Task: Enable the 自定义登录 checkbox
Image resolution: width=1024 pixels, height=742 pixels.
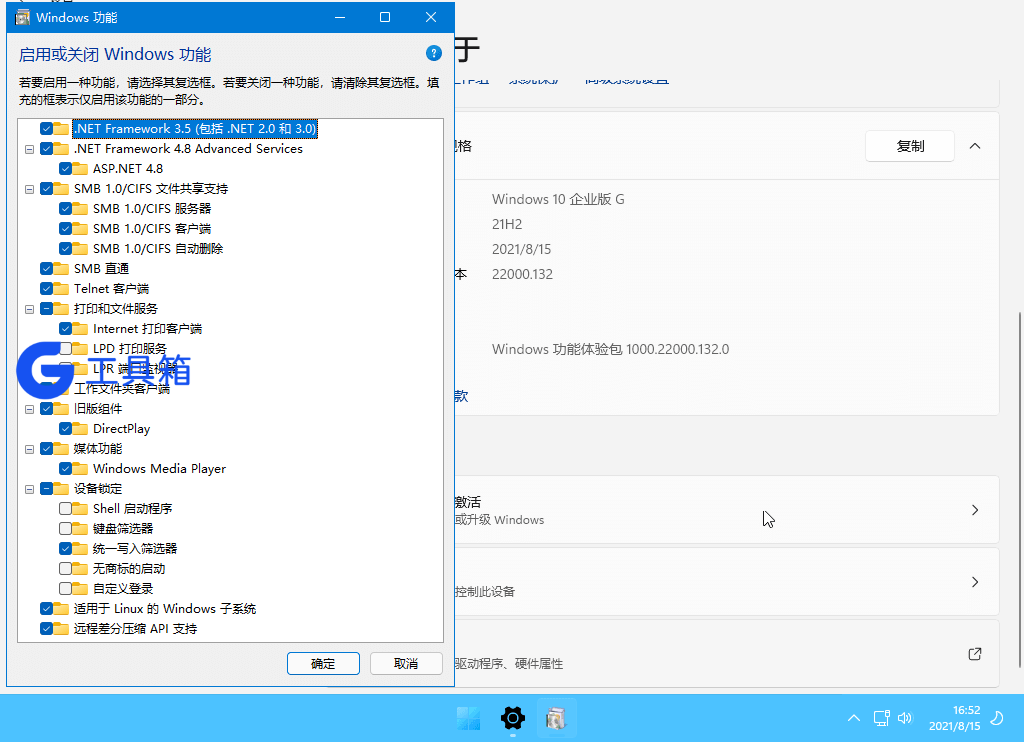Action: click(65, 589)
